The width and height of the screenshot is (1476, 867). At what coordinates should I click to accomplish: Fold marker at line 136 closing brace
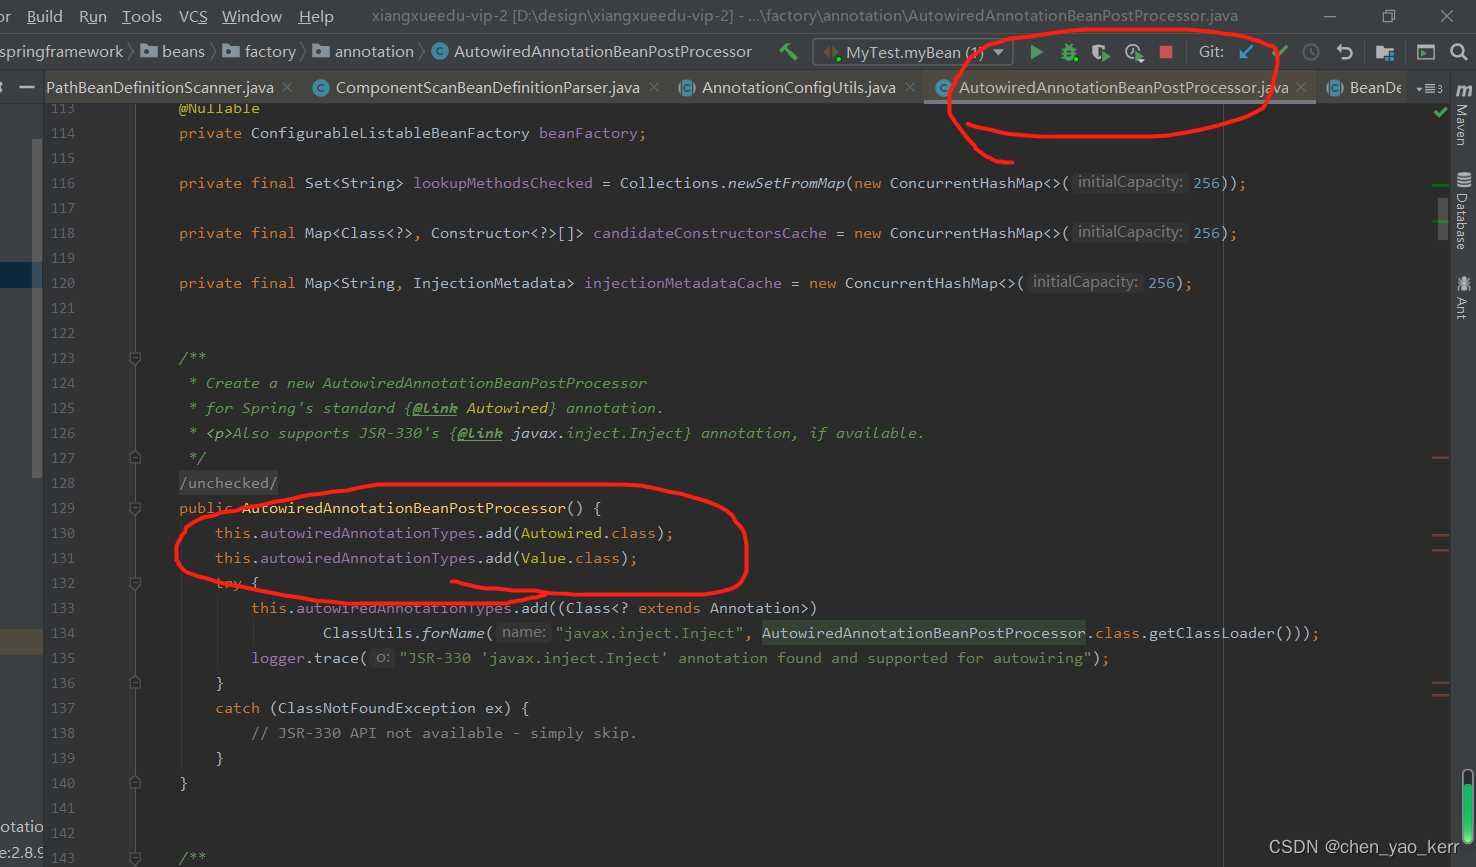click(x=135, y=683)
